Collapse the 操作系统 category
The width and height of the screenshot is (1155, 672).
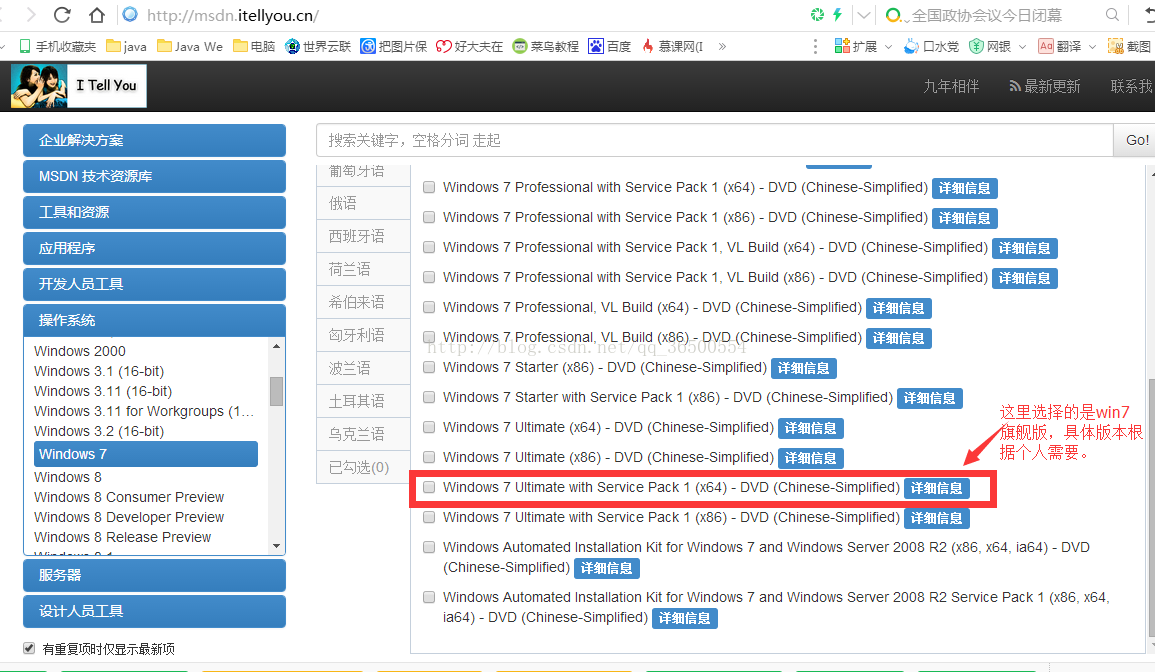tap(154, 320)
